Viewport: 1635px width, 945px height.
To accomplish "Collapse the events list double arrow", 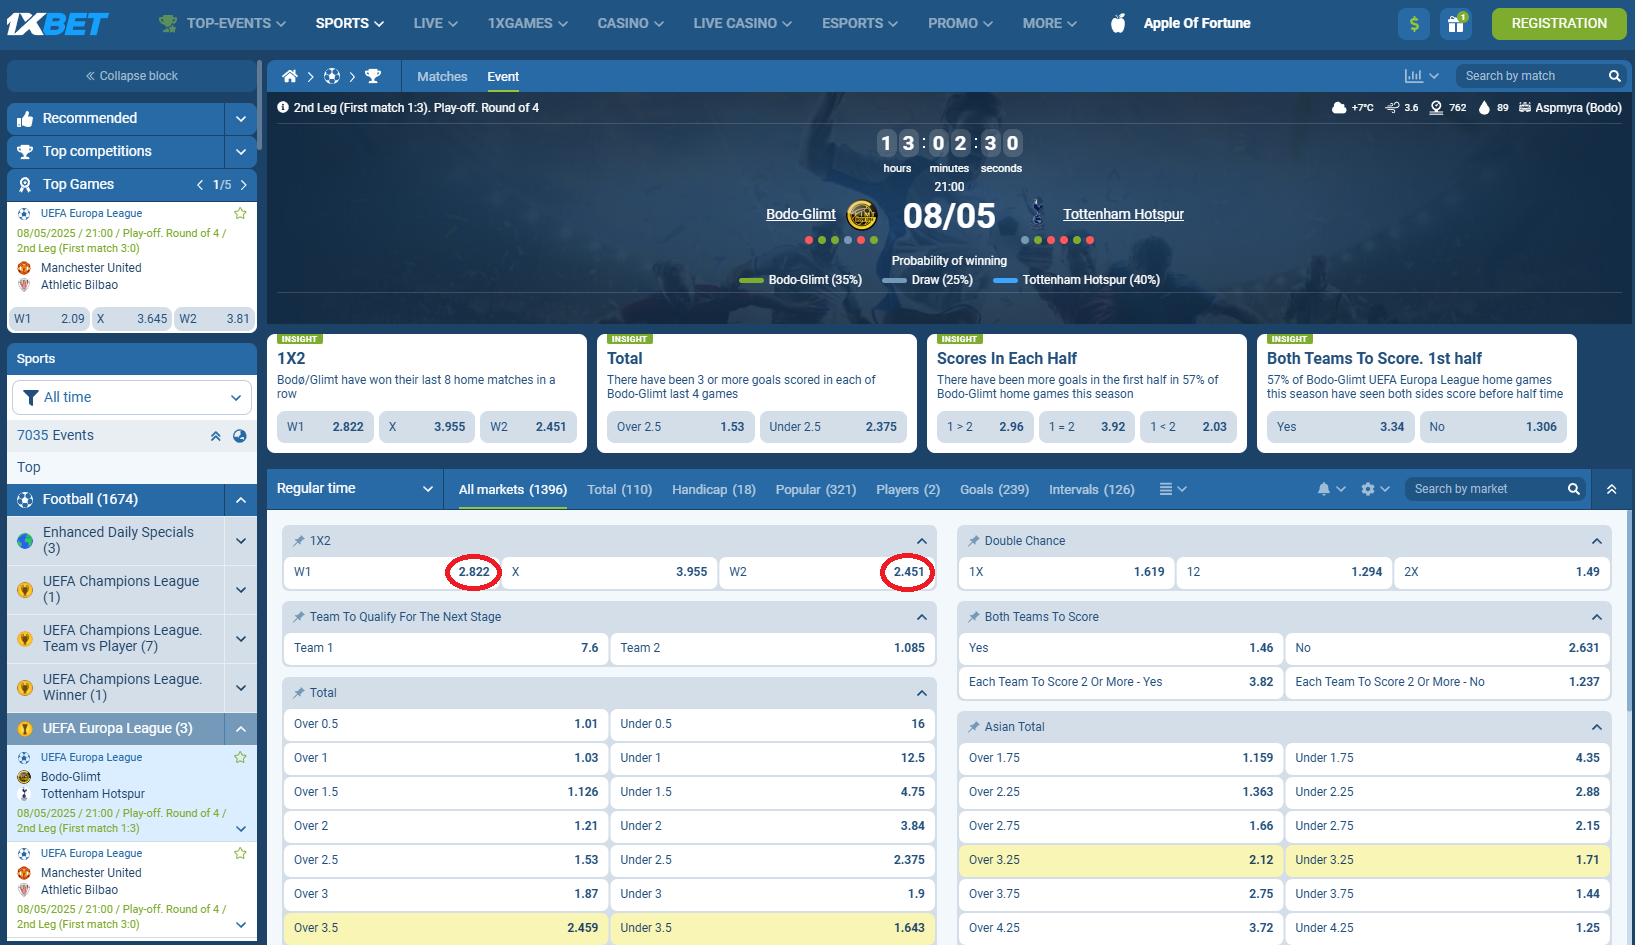I will (215, 435).
